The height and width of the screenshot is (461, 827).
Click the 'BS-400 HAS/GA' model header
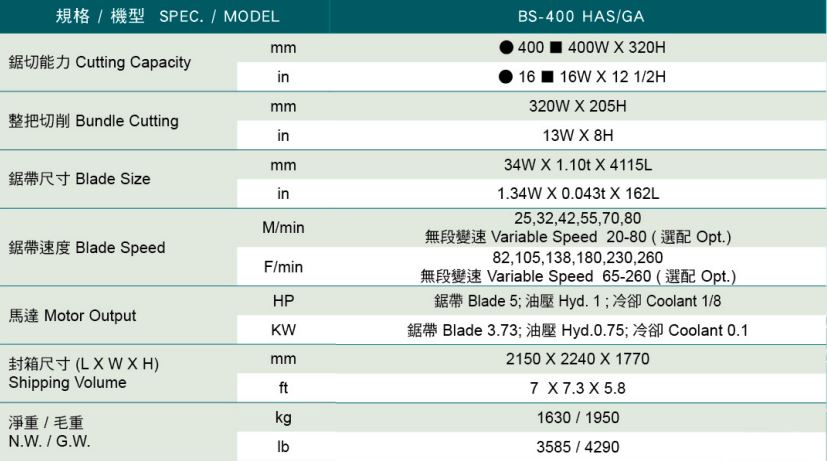pyautogui.click(x=581, y=16)
